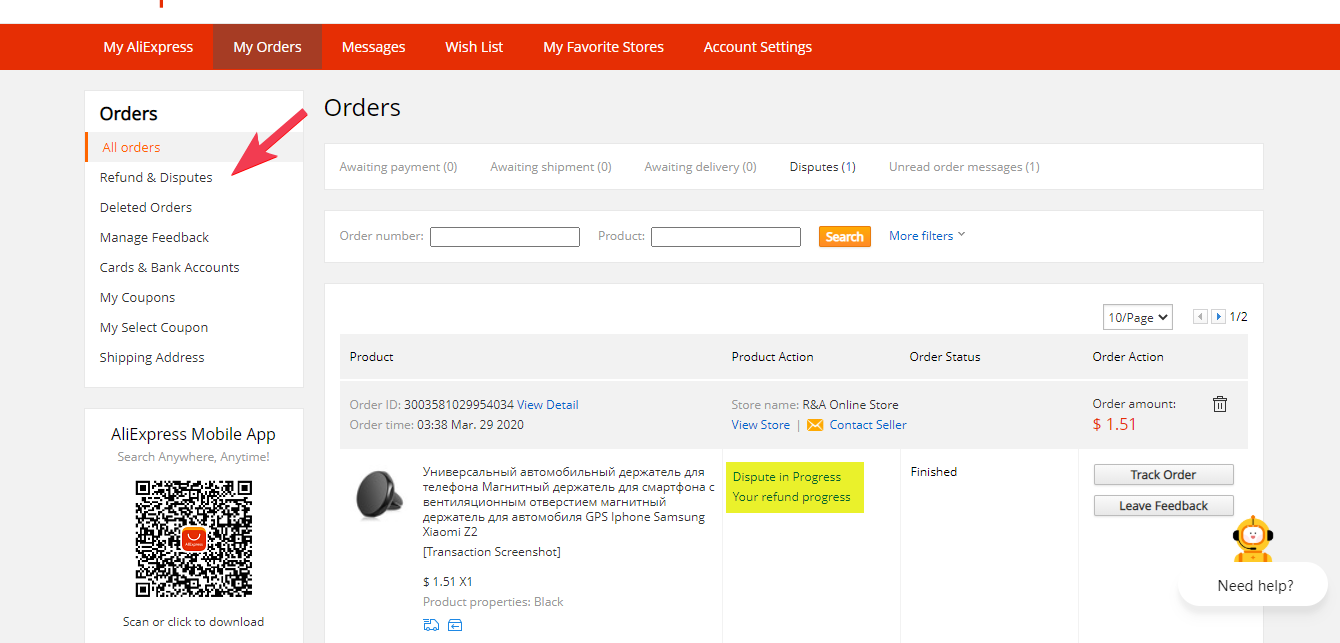Open the 10/Page results dropdown

pyautogui.click(x=1138, y=317)
